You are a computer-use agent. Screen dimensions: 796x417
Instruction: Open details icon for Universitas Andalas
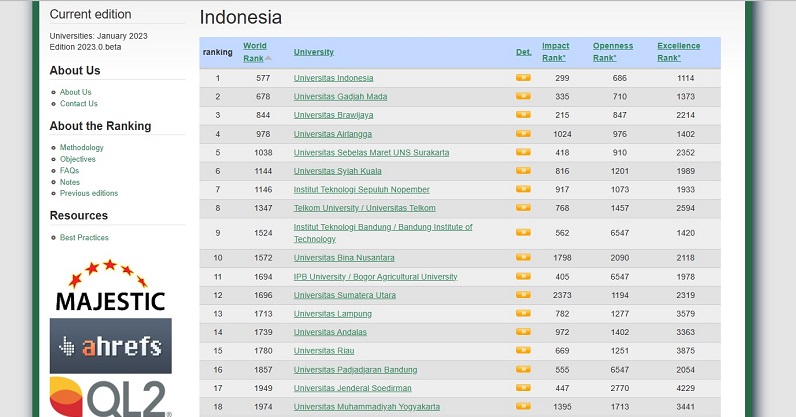(x=523, y=332)
